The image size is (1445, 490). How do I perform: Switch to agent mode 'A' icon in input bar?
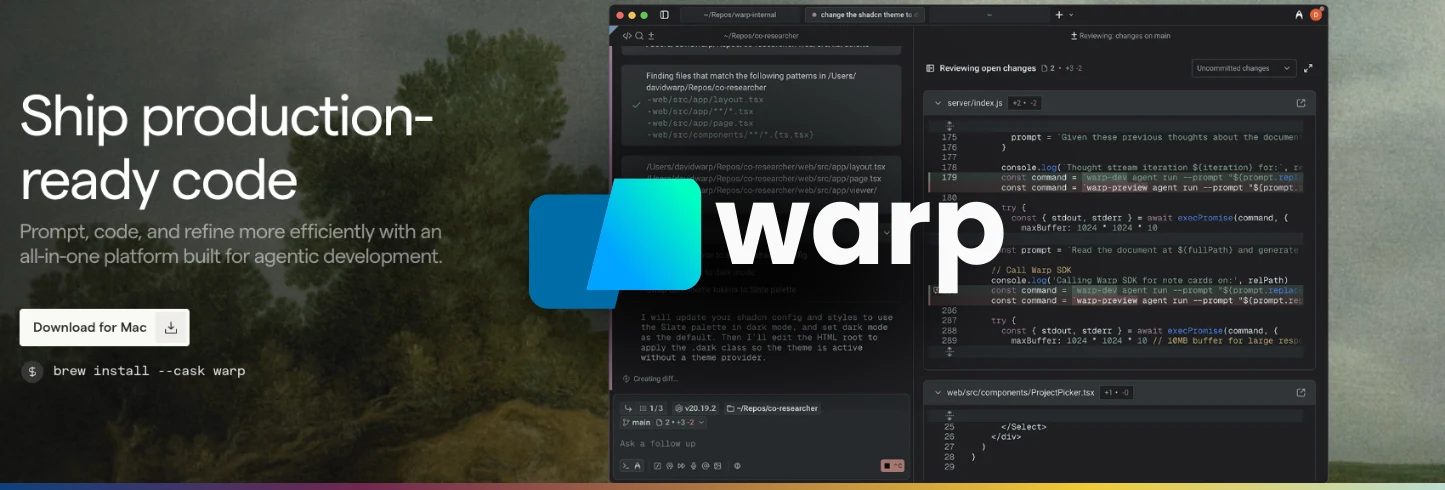point(637,466)
